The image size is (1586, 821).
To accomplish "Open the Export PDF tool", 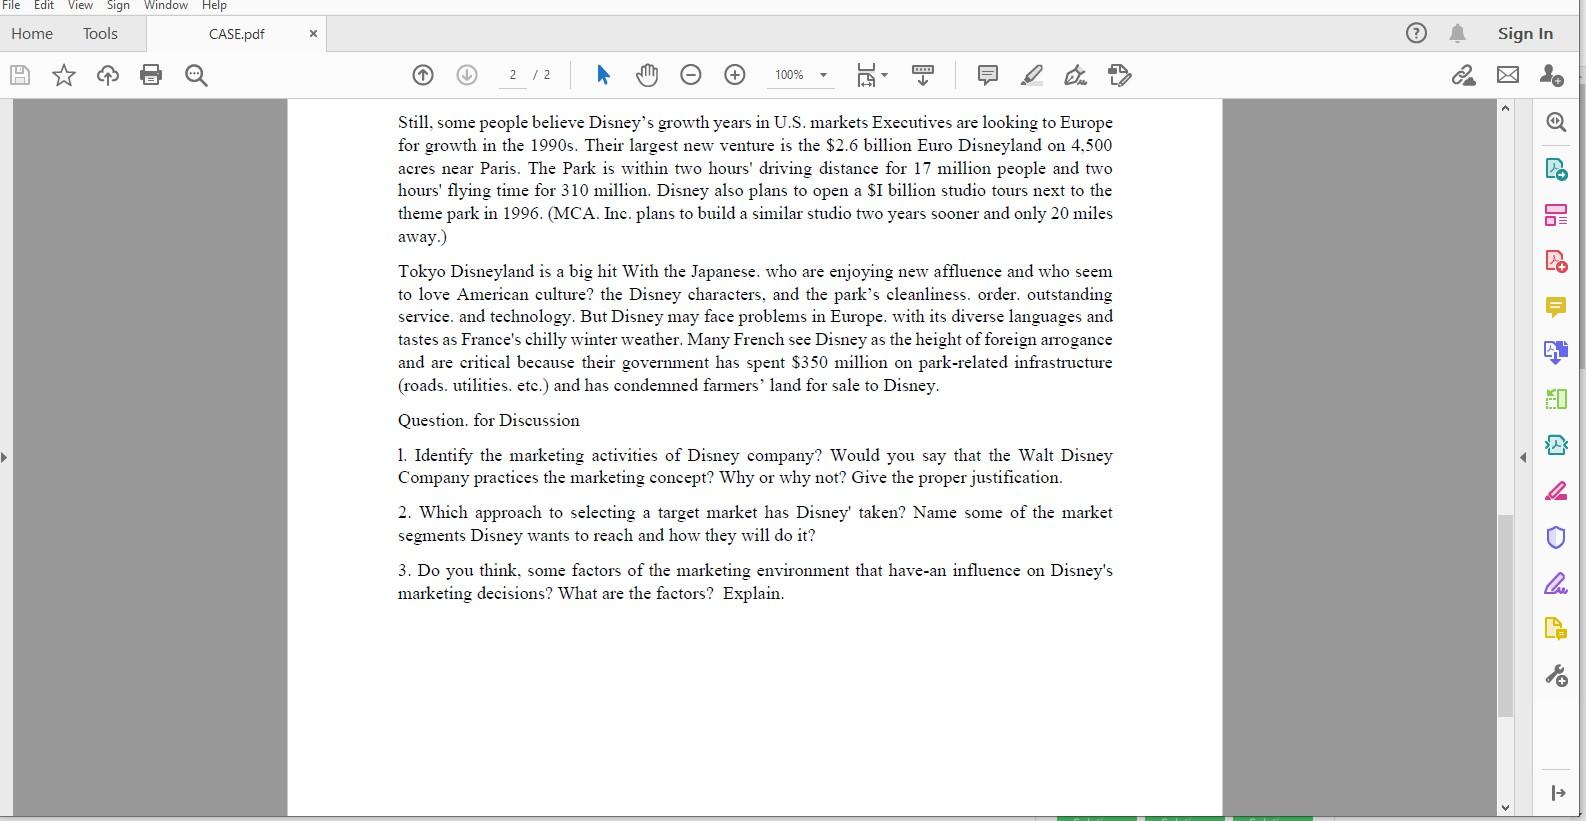I will point(1556,169).
